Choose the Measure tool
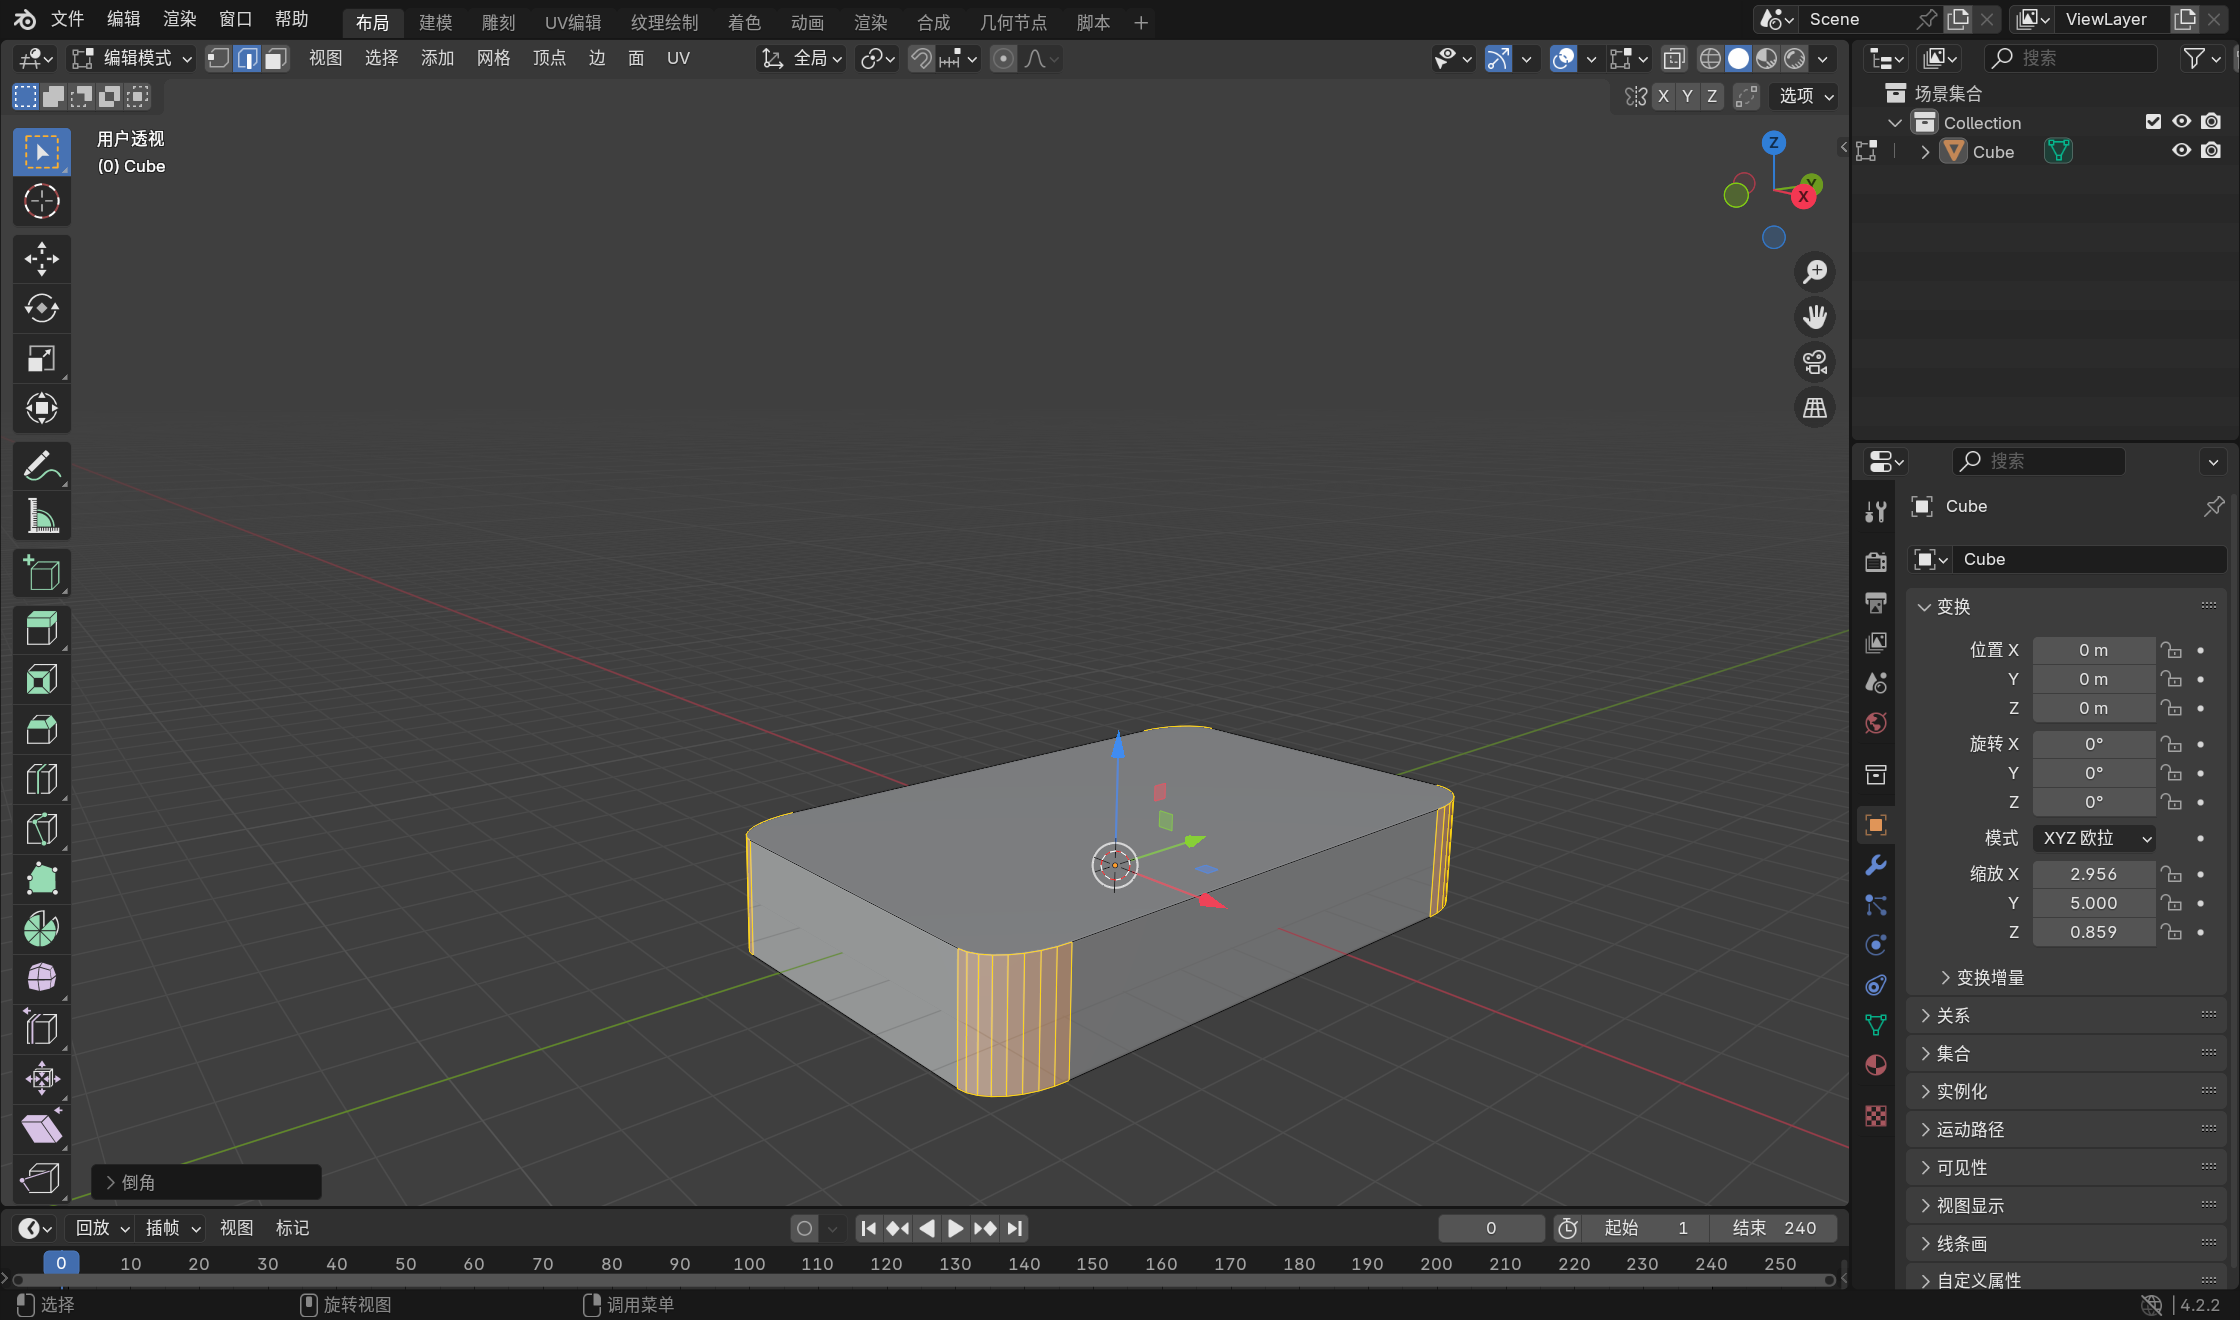This screenshot has height=1320, width=2240. (x=41, y=516)
